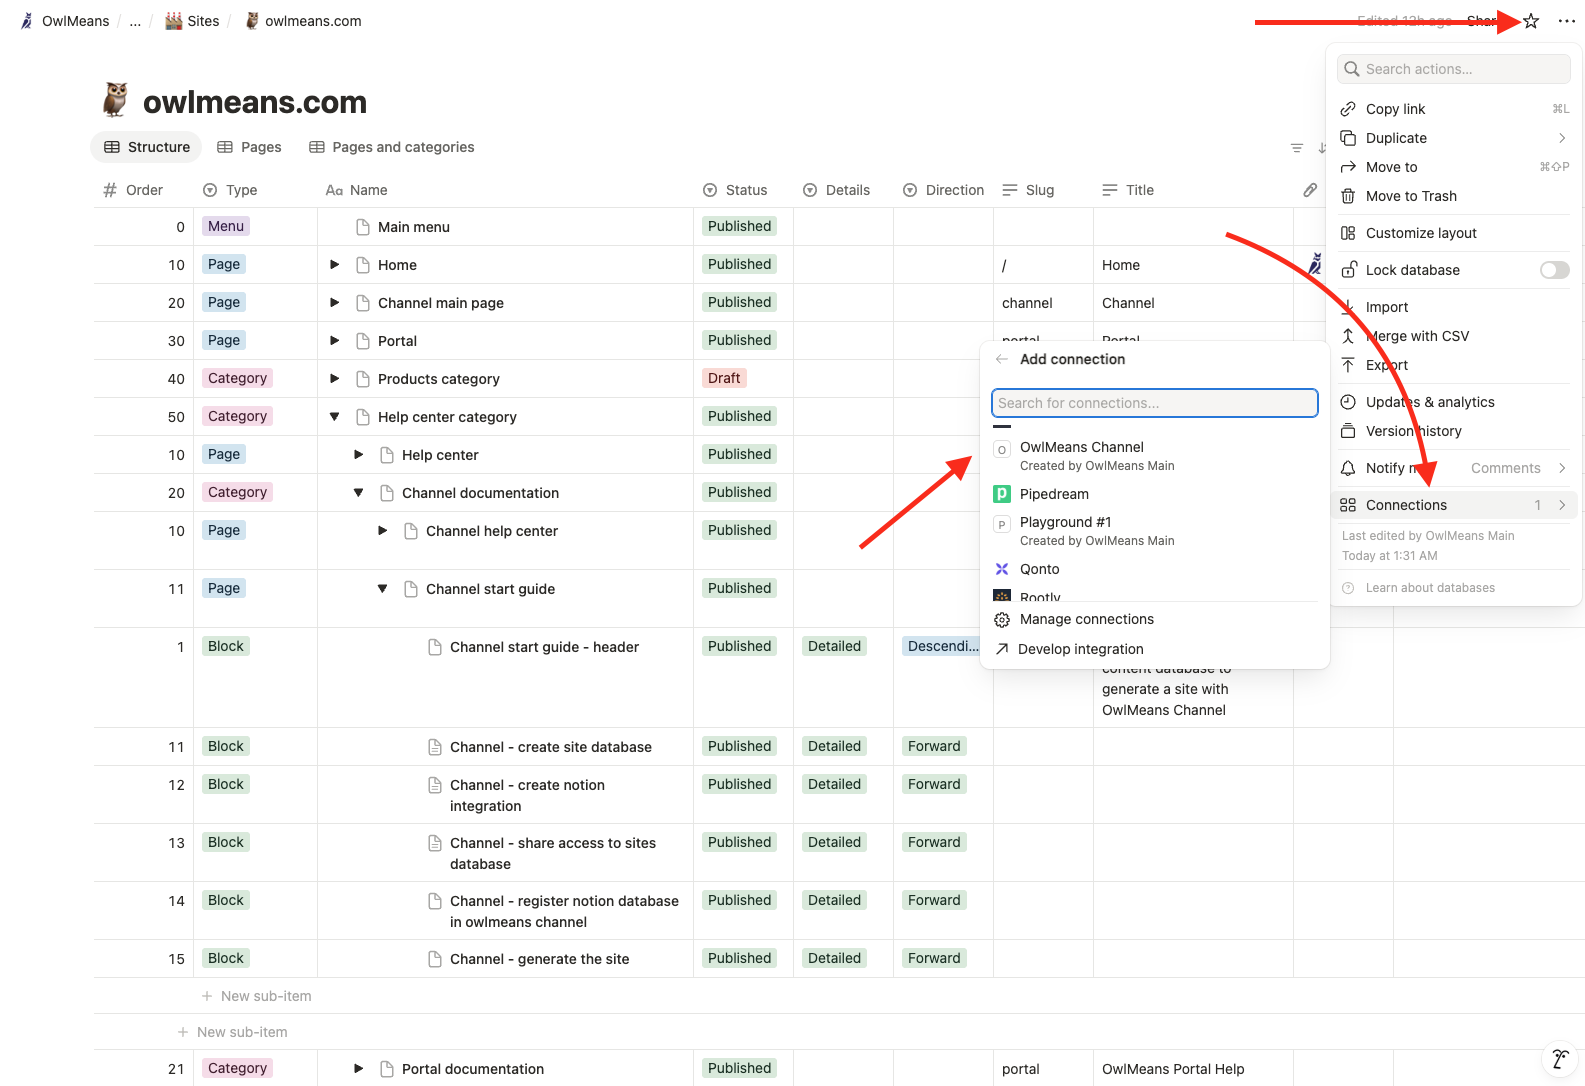Click the Connections grid icon
The width and height of the screenshot is (1585, 1086).
coord(1348,505)
